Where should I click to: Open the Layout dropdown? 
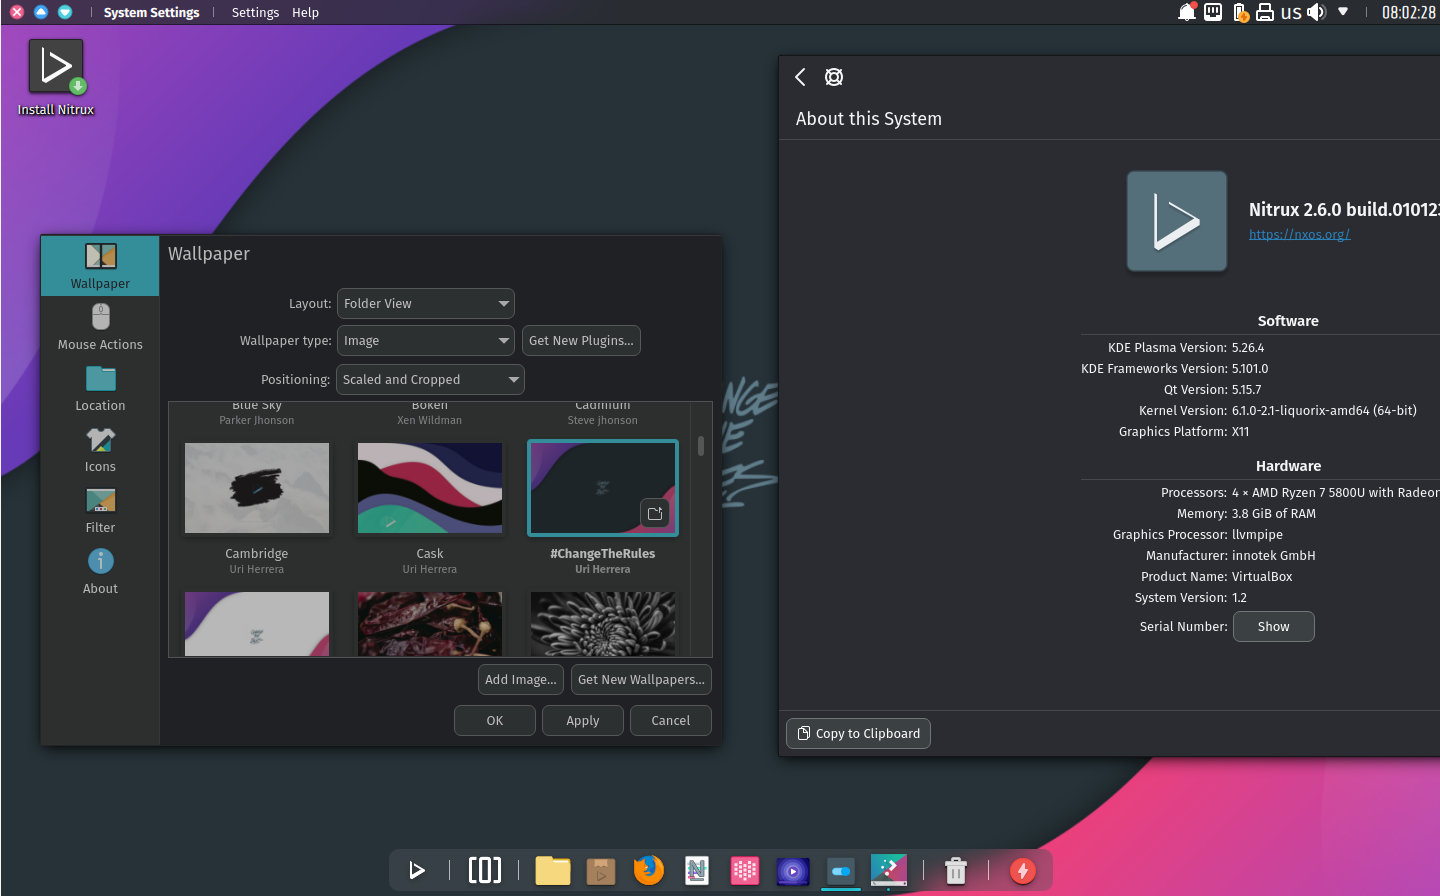pyautogui.click(x=425, y=303)
